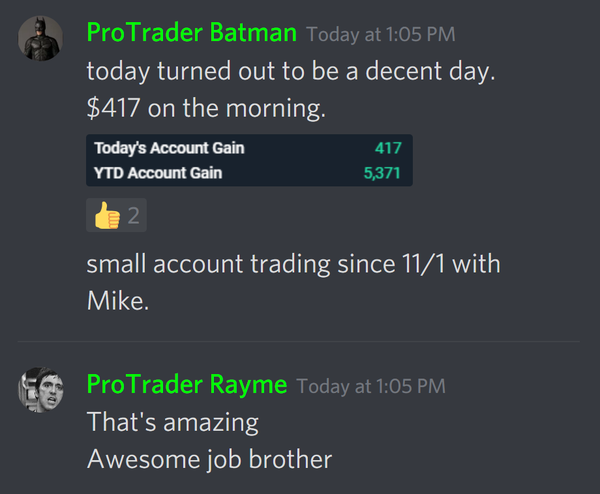Click ProTrader Rayme's avatar picture
Image resolution: width=600 pixels, height=494 pixels.
tap(42, 391)
